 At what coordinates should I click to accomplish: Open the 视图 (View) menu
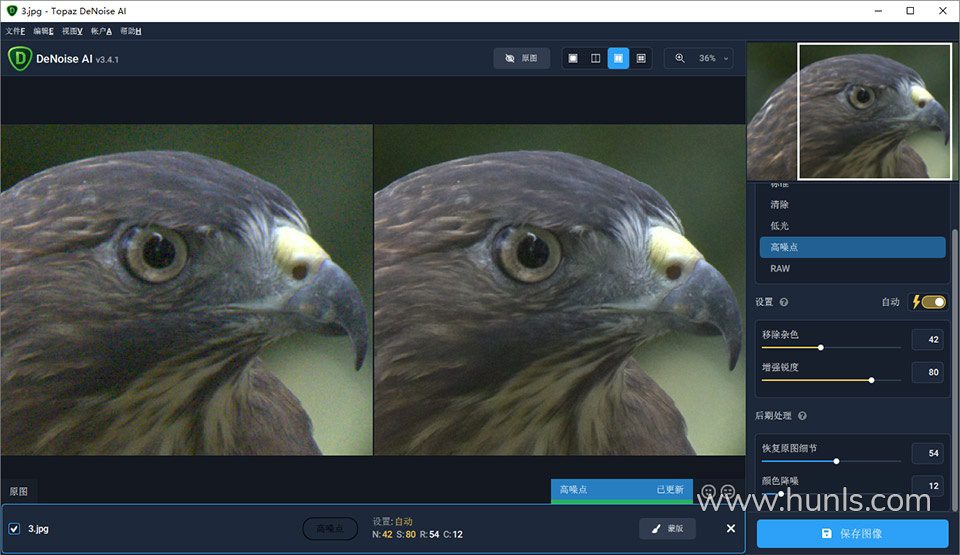coord(72,31)
